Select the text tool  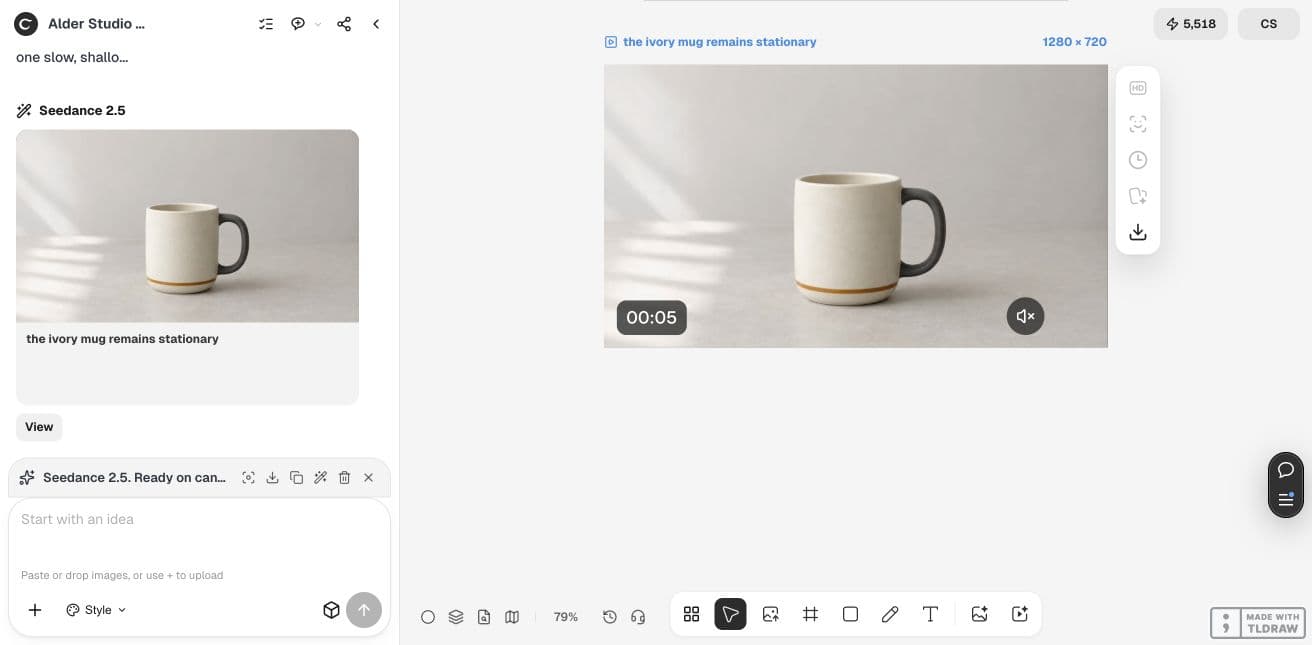[x=930, y=614]
